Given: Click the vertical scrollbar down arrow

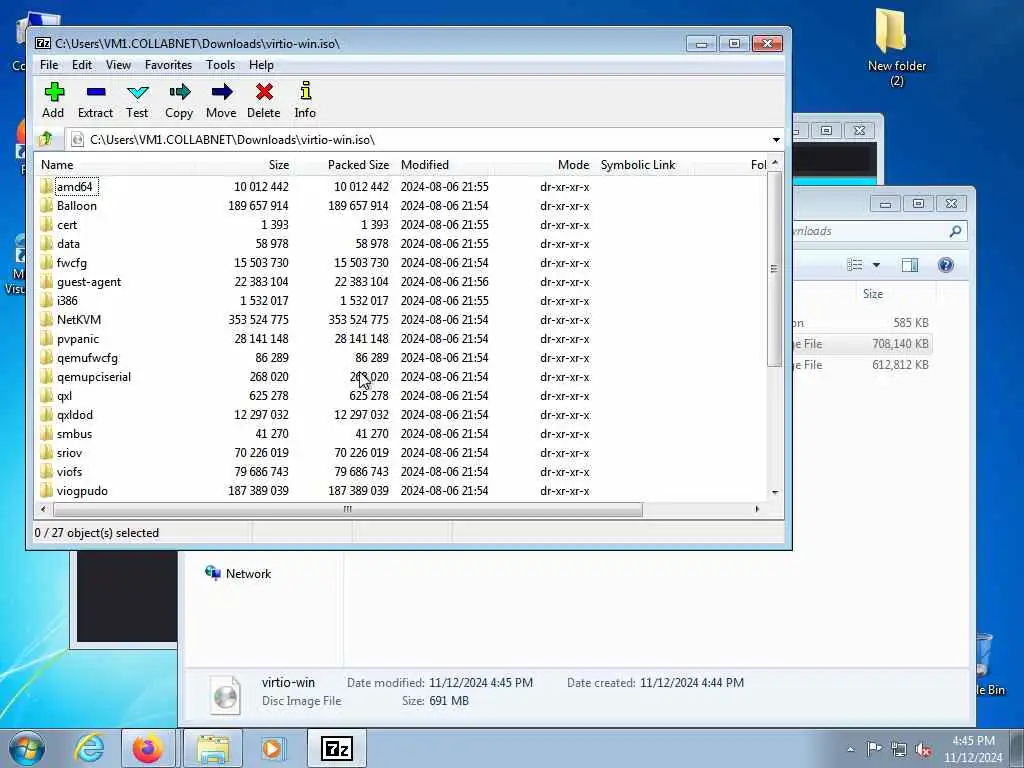Looking at the screenshot, I should pyautogui.click(x=775, y=493).
